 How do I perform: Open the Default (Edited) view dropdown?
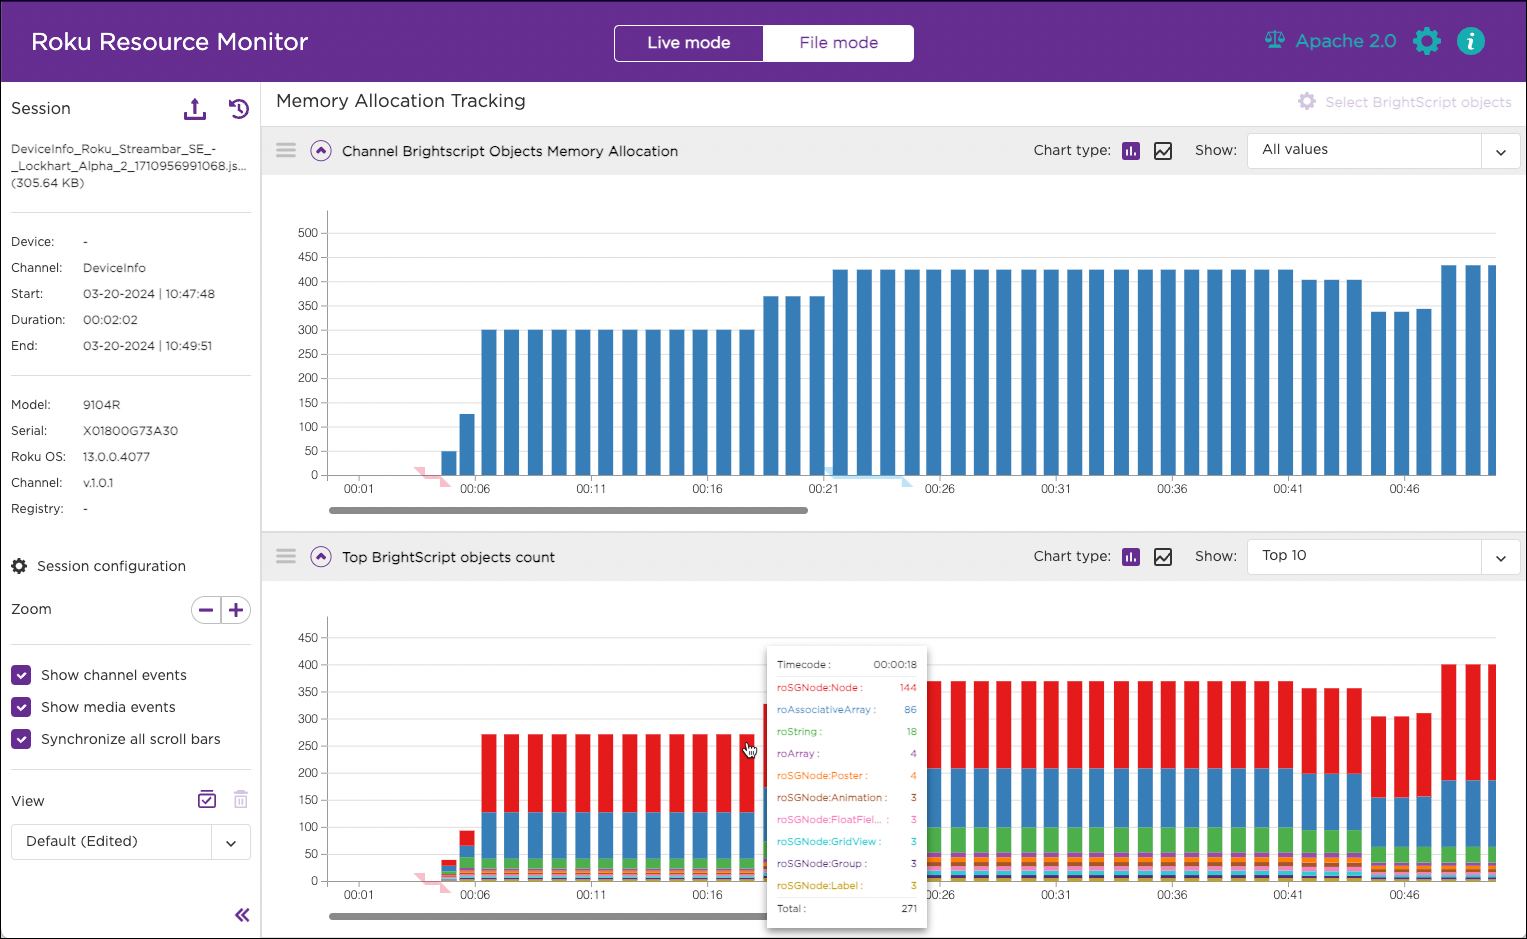pos(131,842)
